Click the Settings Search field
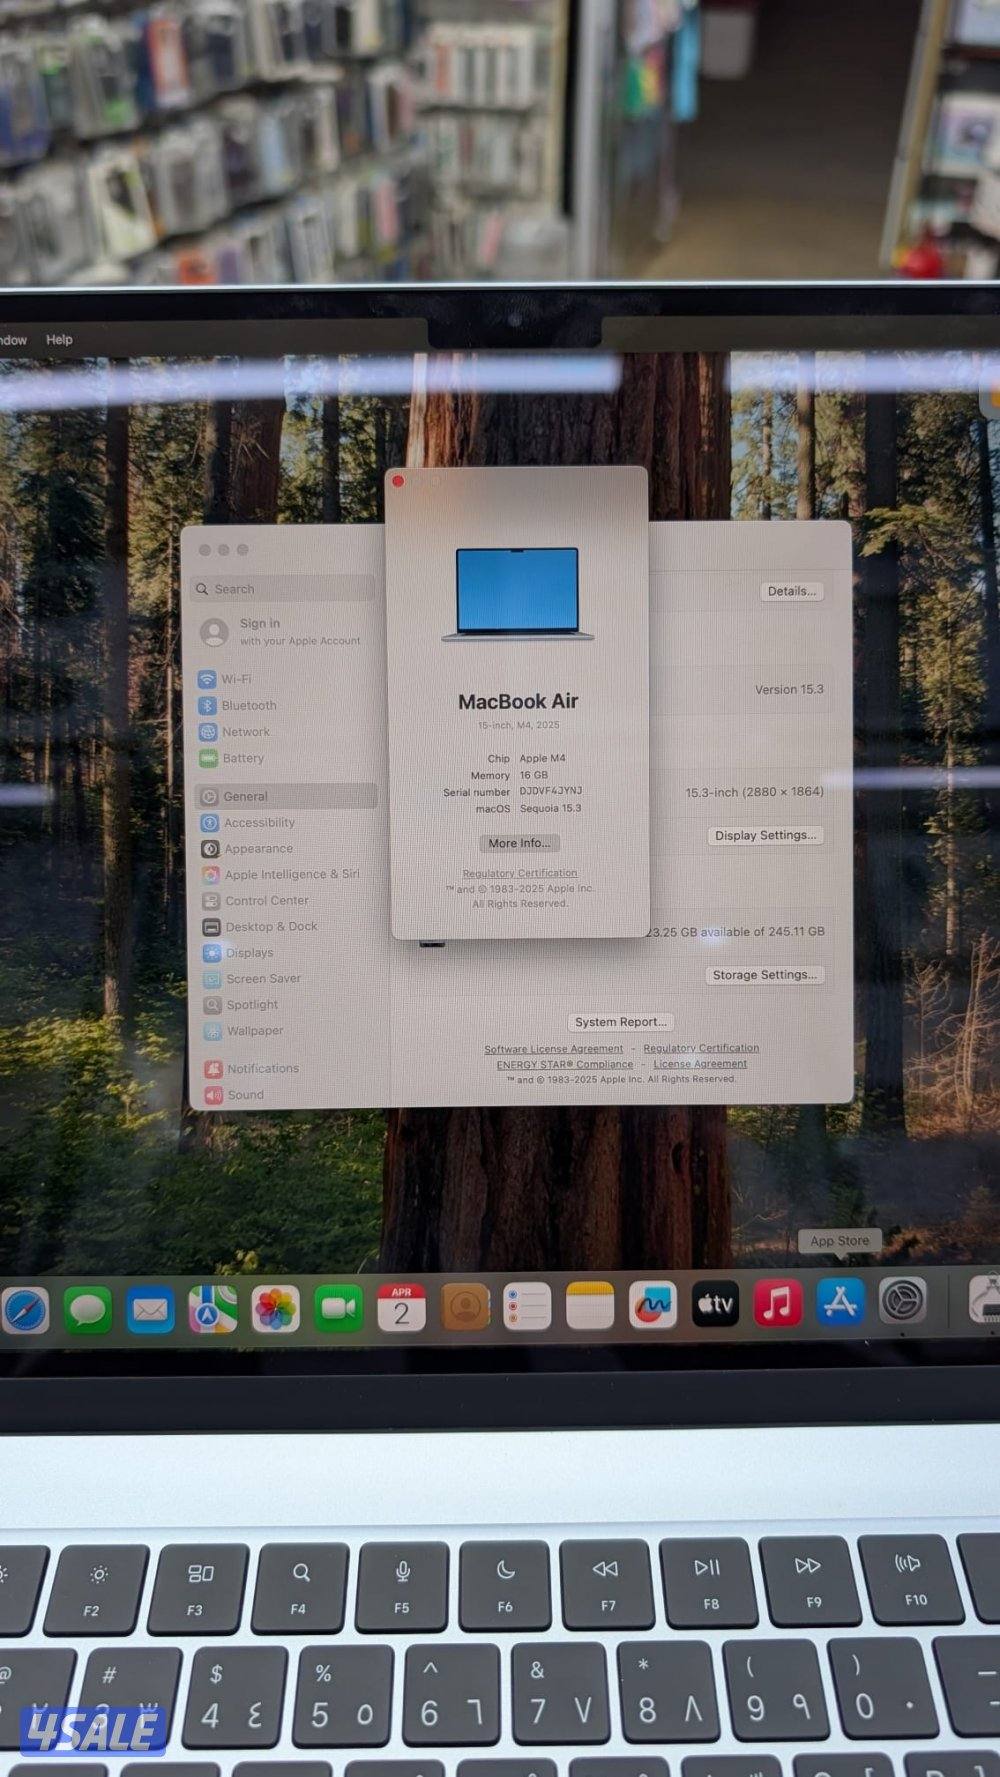1000x1777 pixels. (x=283, y=589)
